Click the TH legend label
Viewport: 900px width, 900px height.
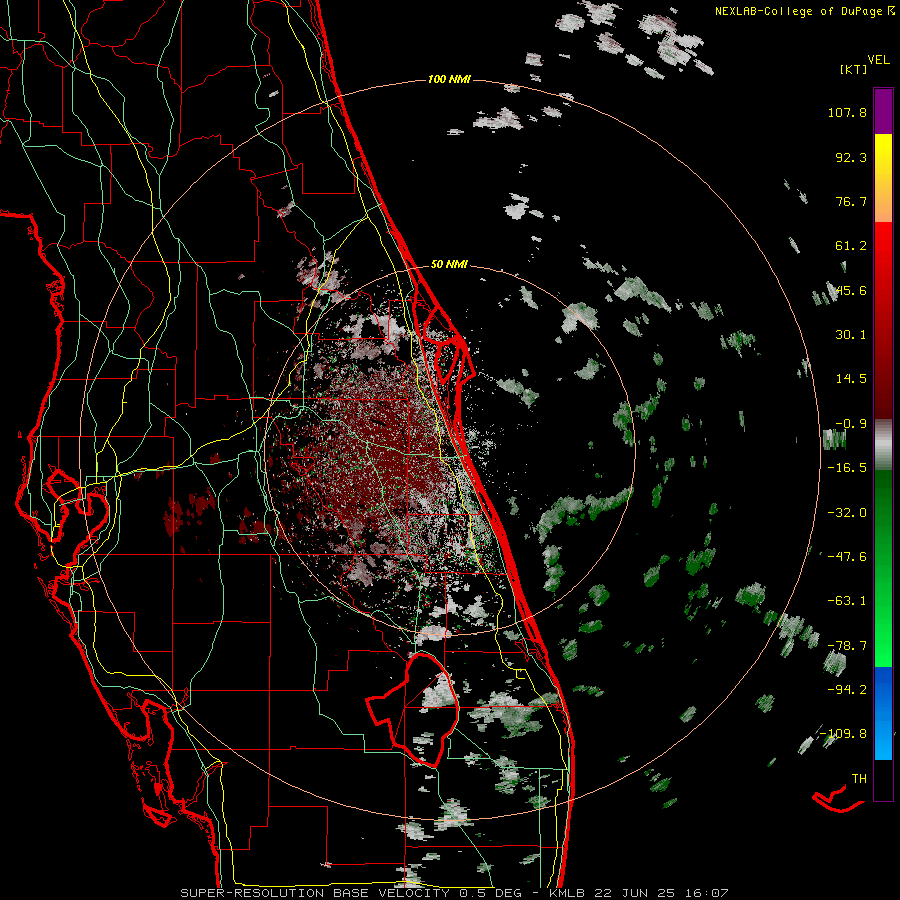[x=859, y=779]
